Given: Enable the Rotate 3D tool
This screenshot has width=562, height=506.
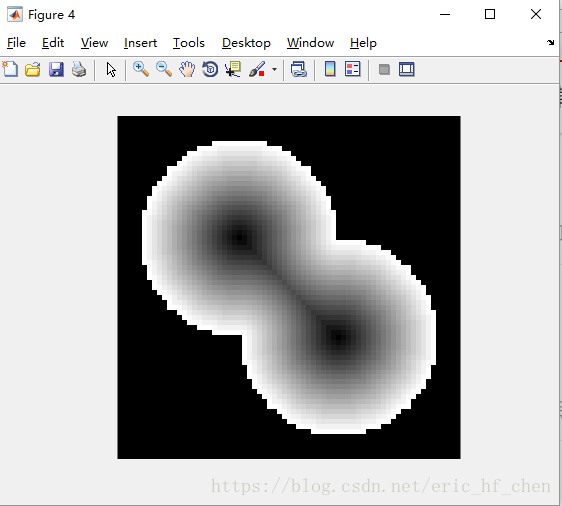Looking at the screenshot, I should point(210,69).
